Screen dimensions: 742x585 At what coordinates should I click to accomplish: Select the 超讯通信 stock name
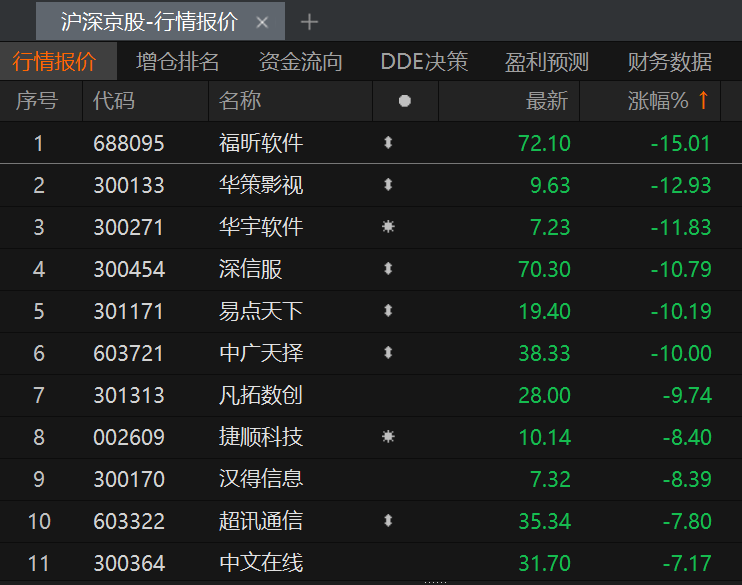261,521
